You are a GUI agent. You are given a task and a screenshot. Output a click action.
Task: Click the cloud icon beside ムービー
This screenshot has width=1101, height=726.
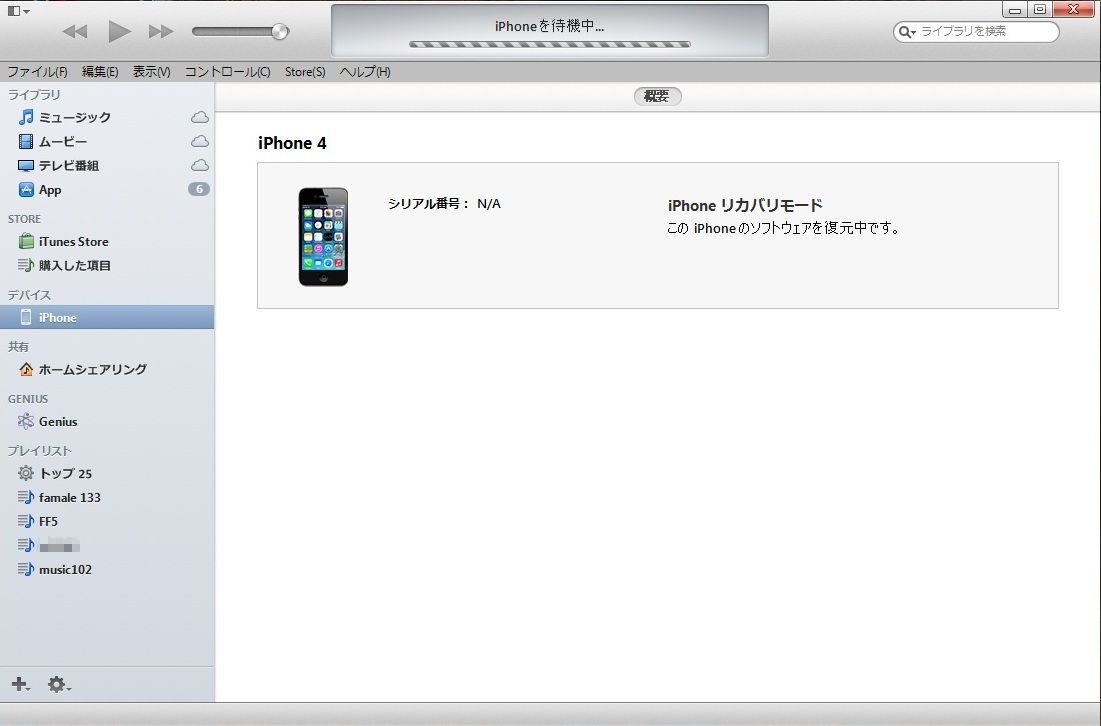tap(200, 141)
